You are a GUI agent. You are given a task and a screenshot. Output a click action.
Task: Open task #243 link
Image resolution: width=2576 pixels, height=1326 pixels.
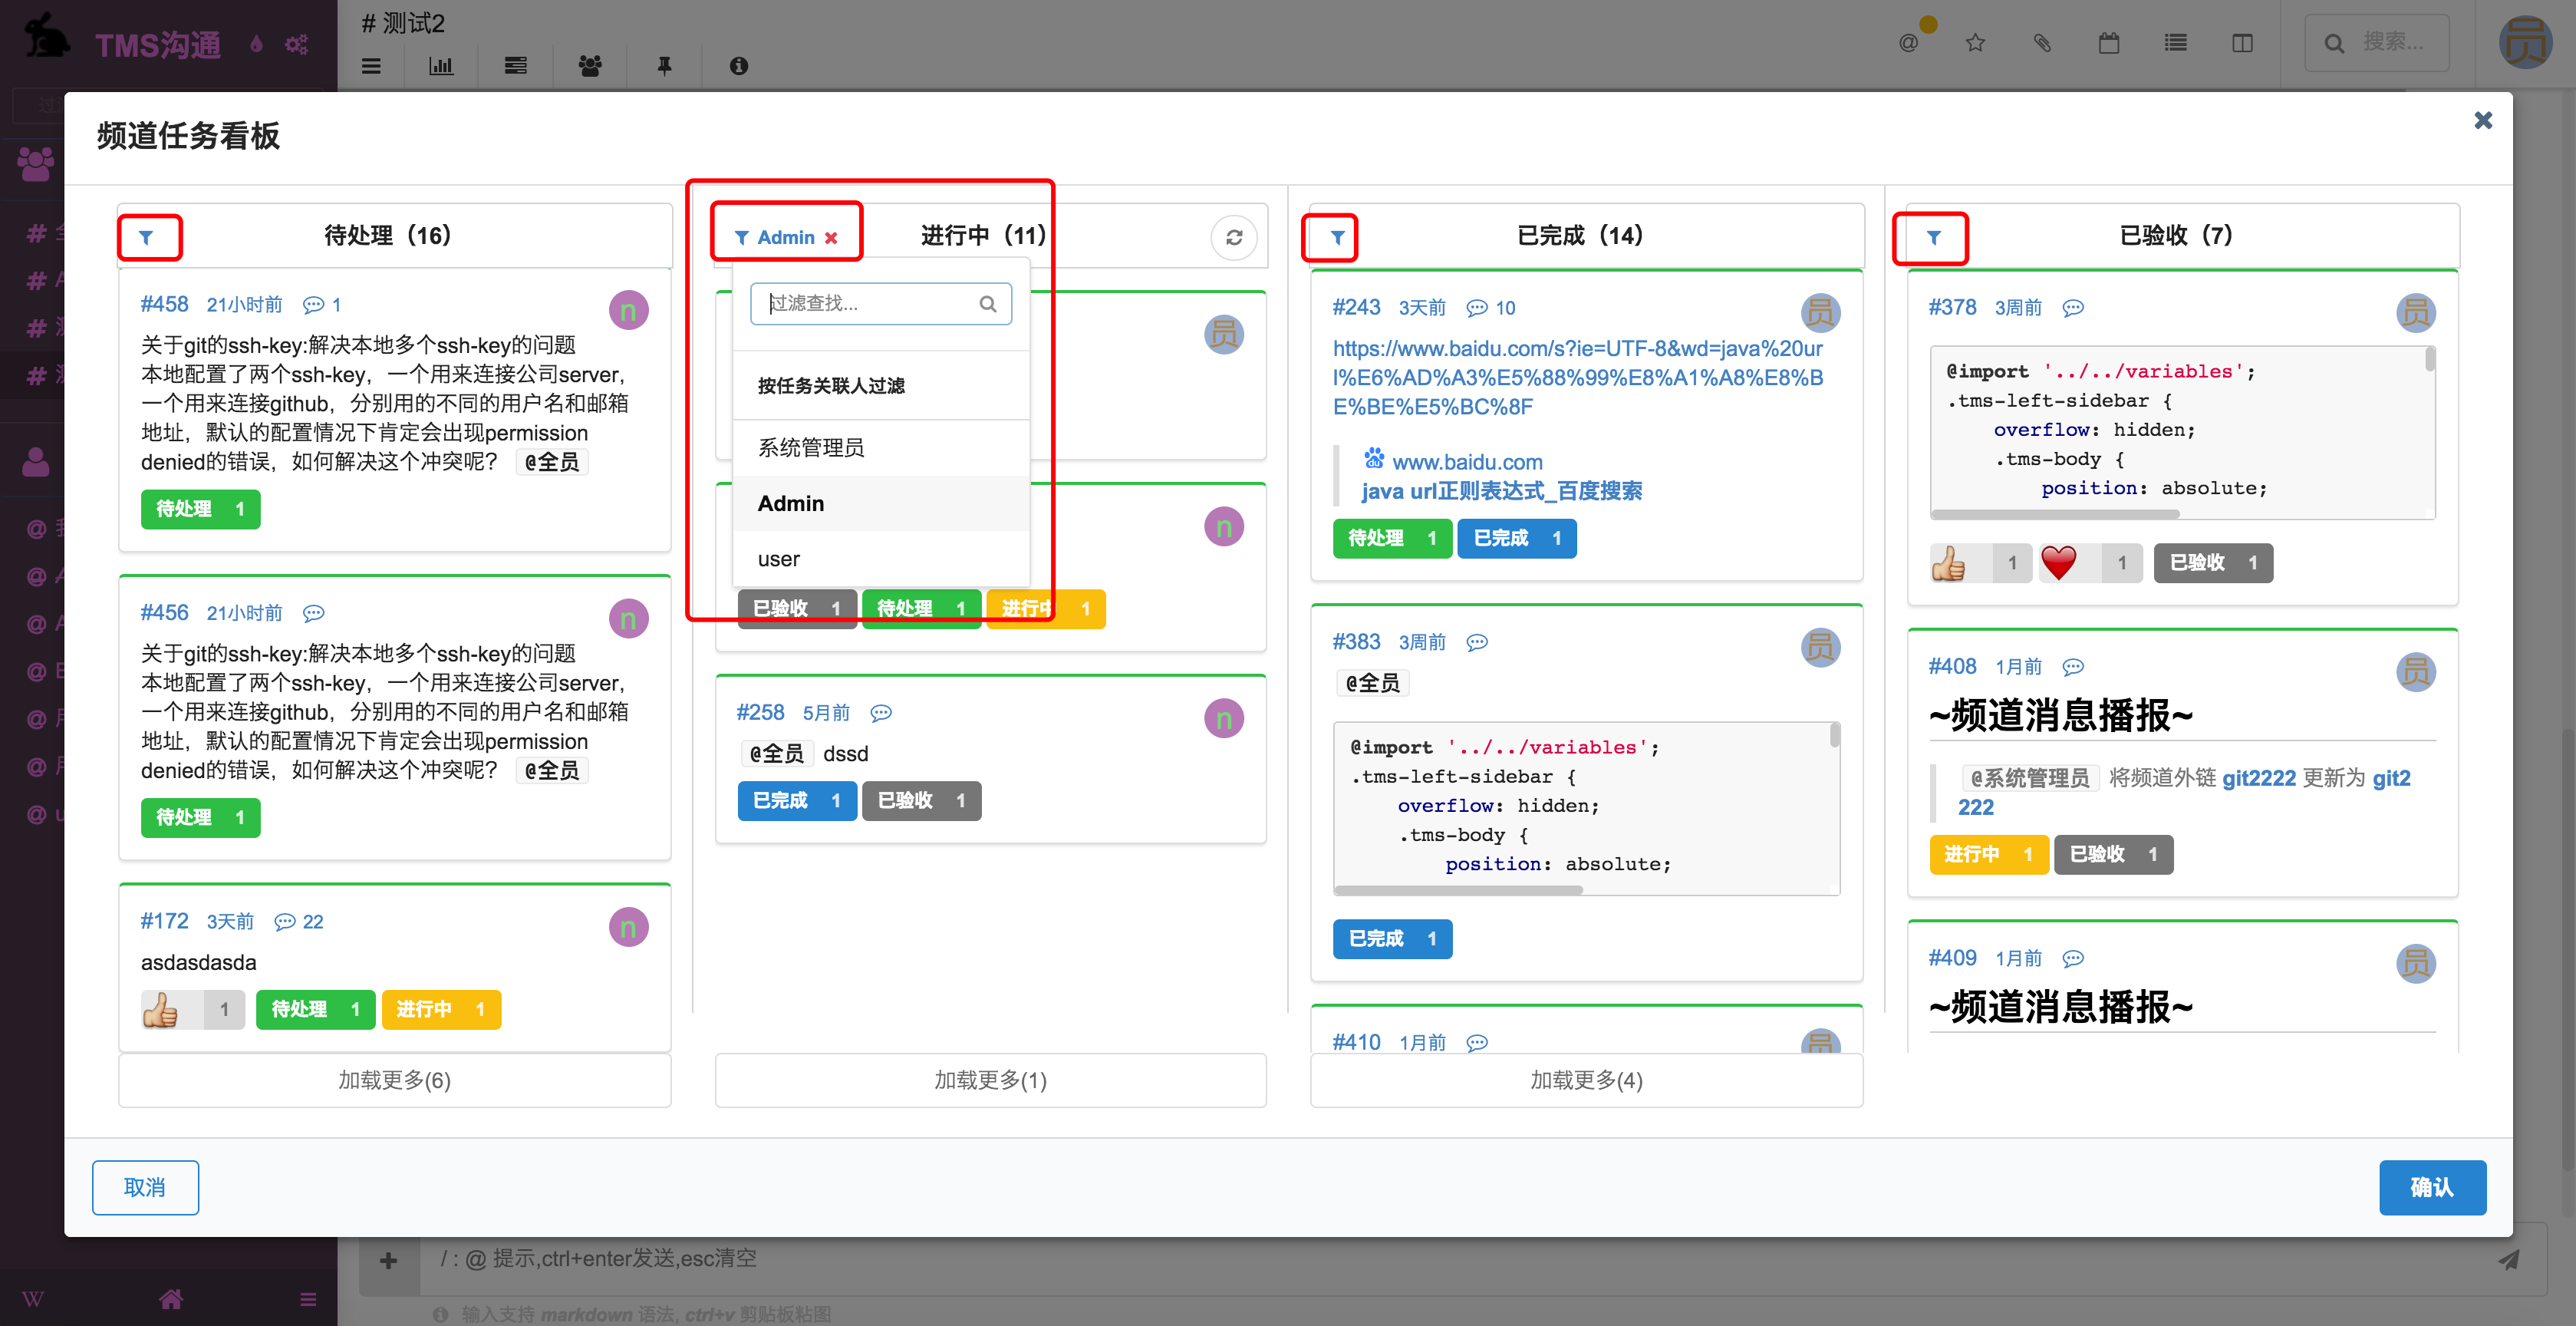[1356, 307]
